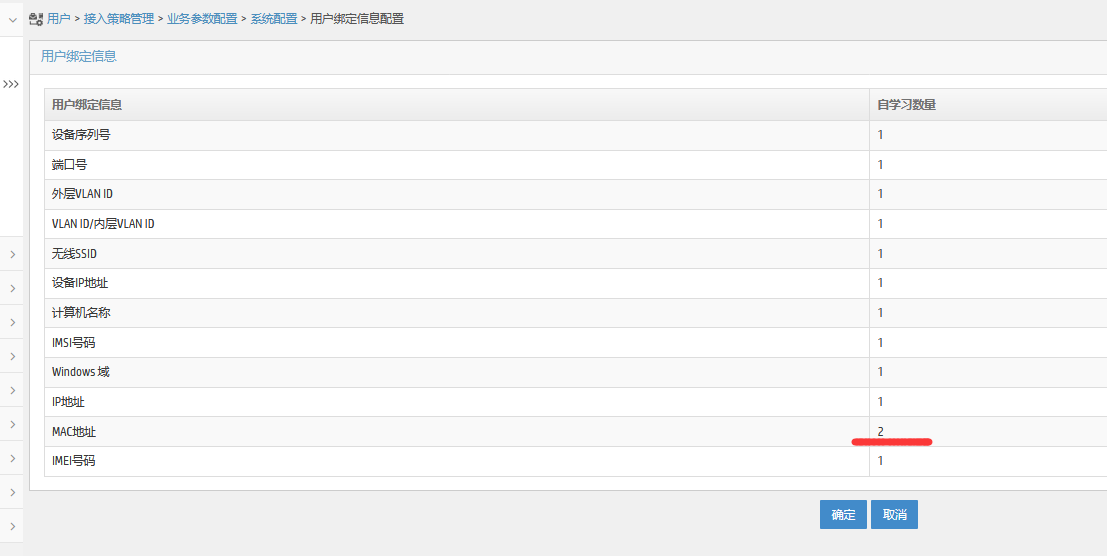The height and width of the screenshot is (556, 1107).
Task: Select the 端口号 row label
Action: [x=70, y=165]
